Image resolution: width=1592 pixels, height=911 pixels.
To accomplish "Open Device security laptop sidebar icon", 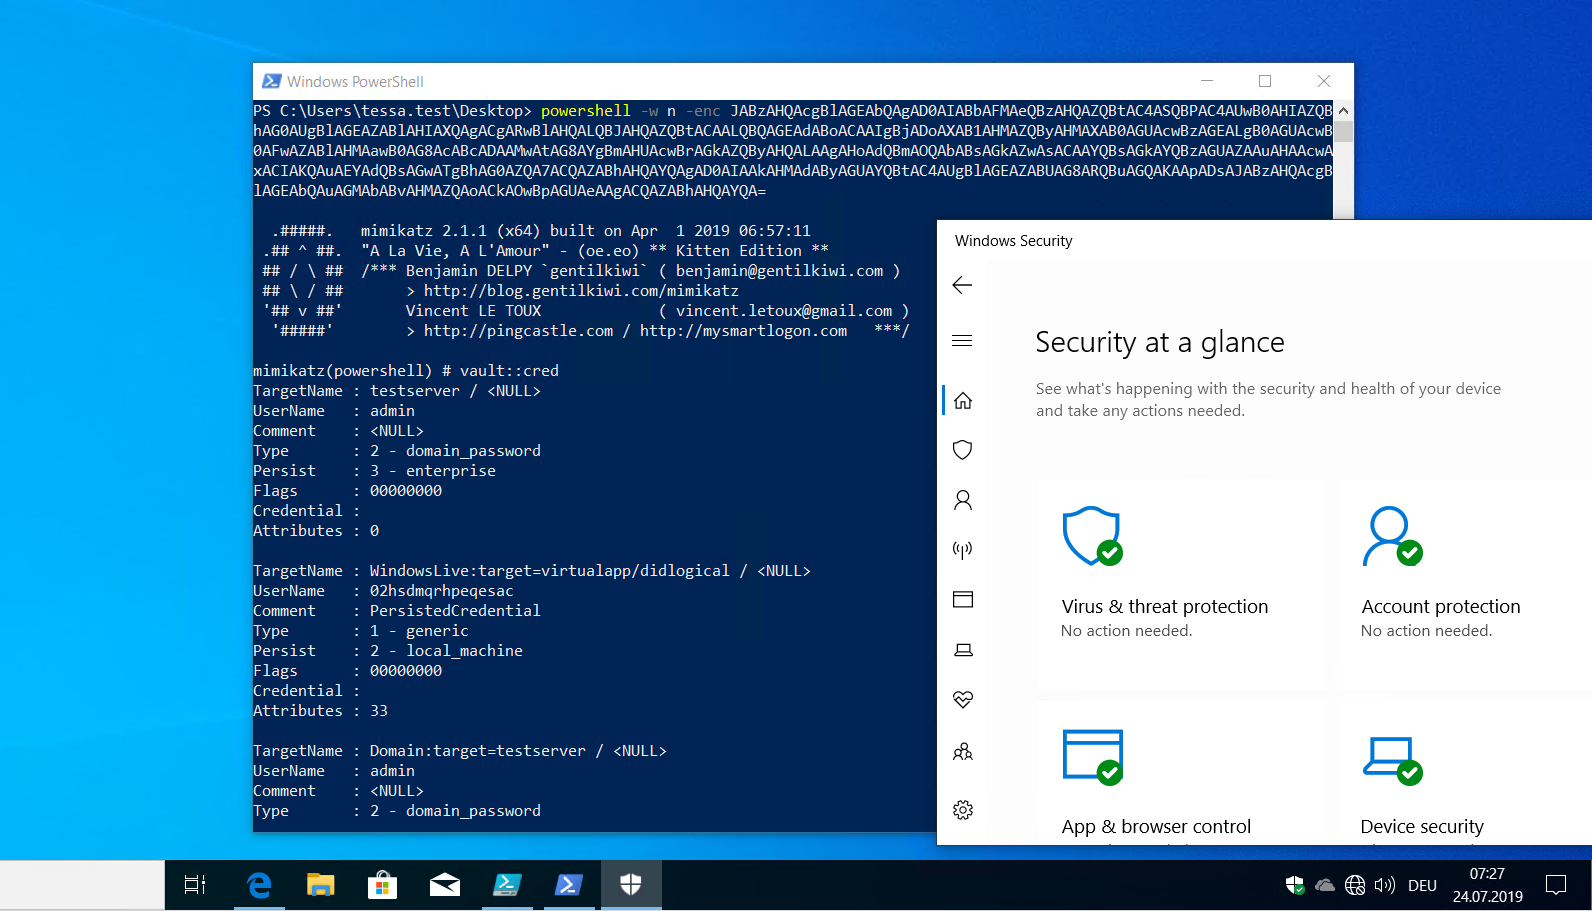I will tap(963, 650).
